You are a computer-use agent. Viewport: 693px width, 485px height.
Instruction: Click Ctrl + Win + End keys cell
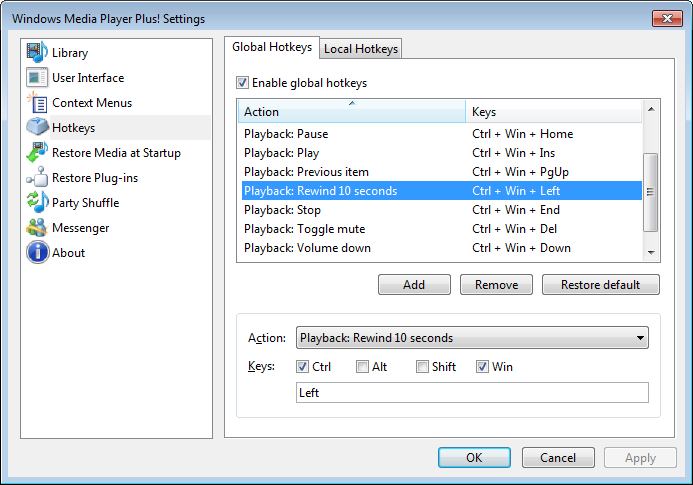[516, 210]
